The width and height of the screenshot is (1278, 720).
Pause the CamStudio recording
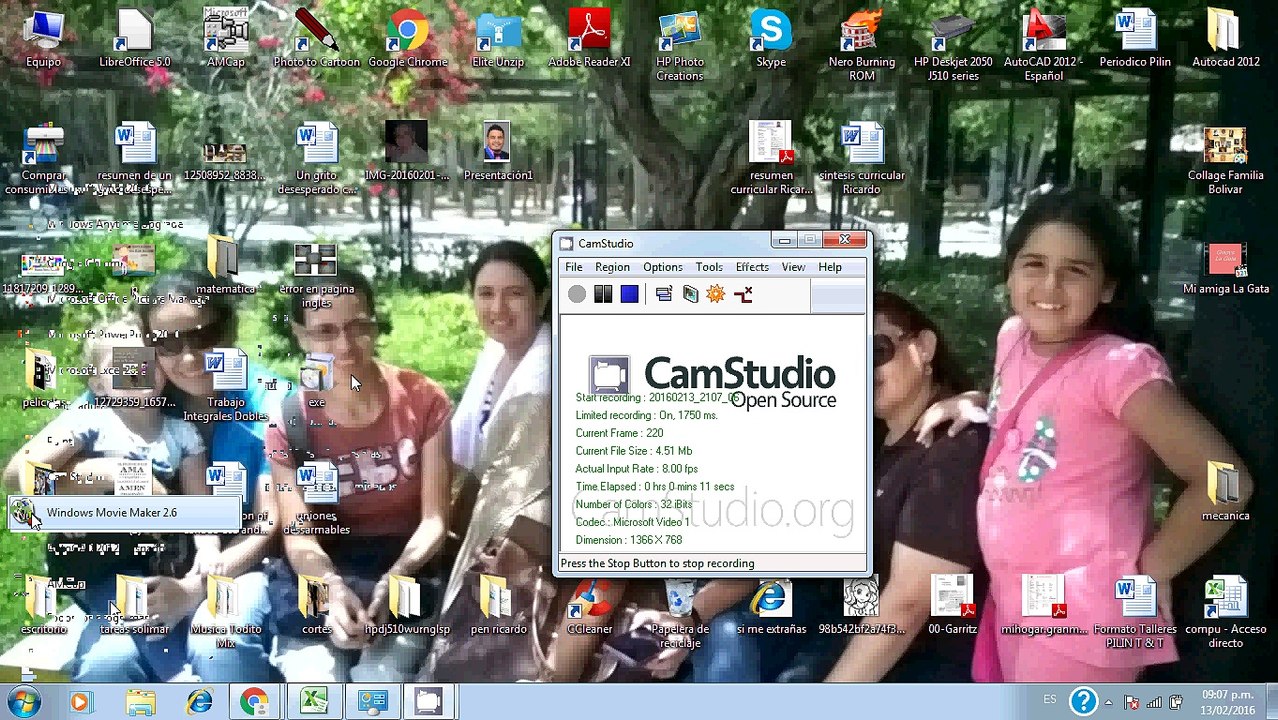click(603, 294)
